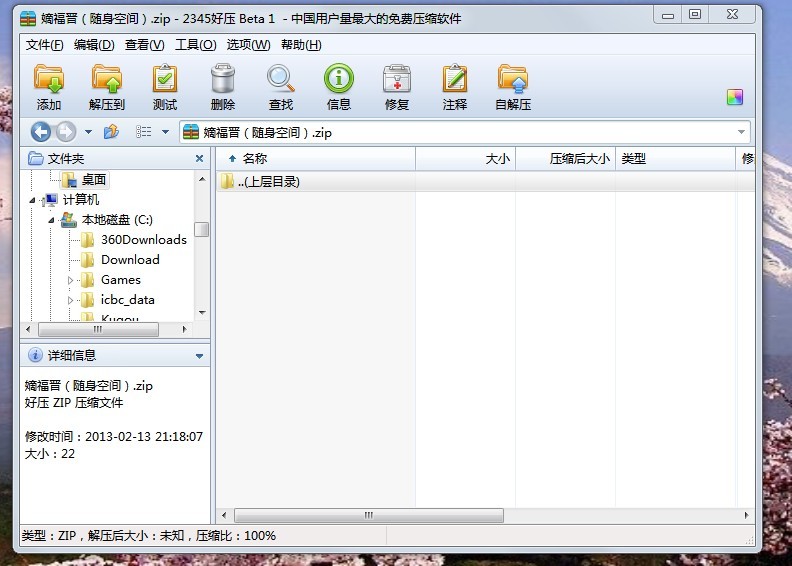The image size is (792, 566).
Task: Open the 工具(O) menu
Action: pyautogui.click(x=195, y=45)
